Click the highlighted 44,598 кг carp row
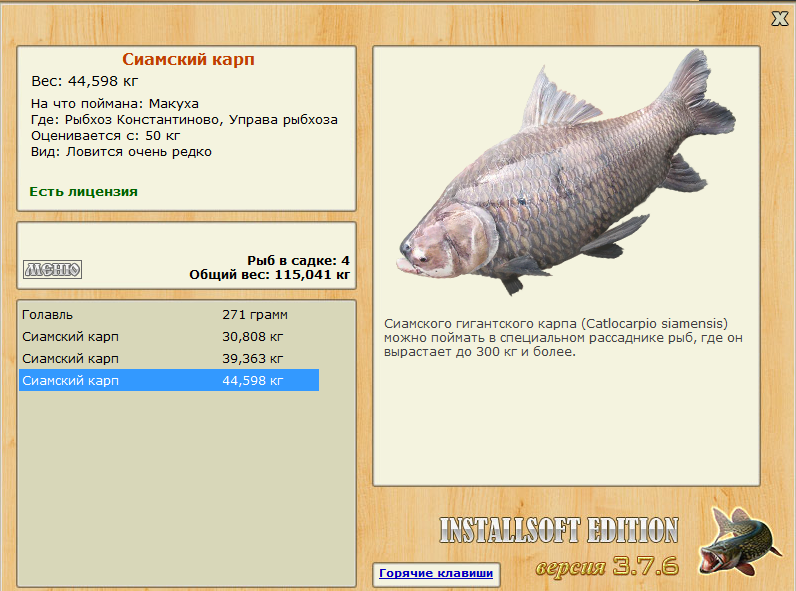Image resolution: width=796 pixels, height=591 pixels. click(169, 380)
